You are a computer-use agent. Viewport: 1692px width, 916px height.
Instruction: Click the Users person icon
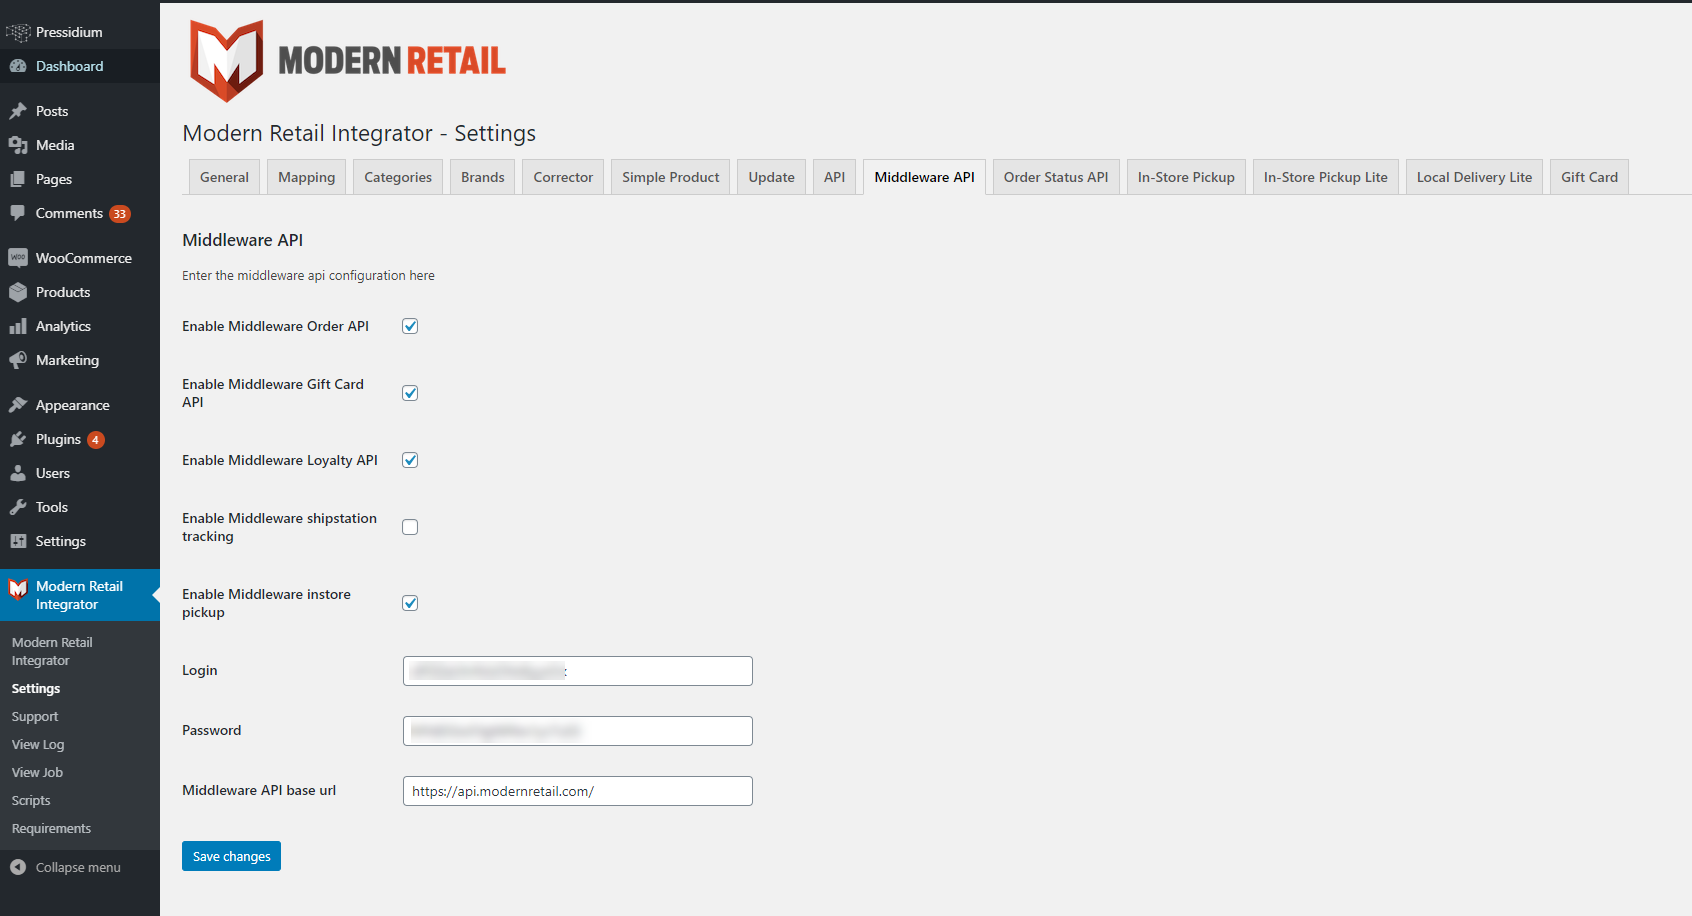click(18, 473)
